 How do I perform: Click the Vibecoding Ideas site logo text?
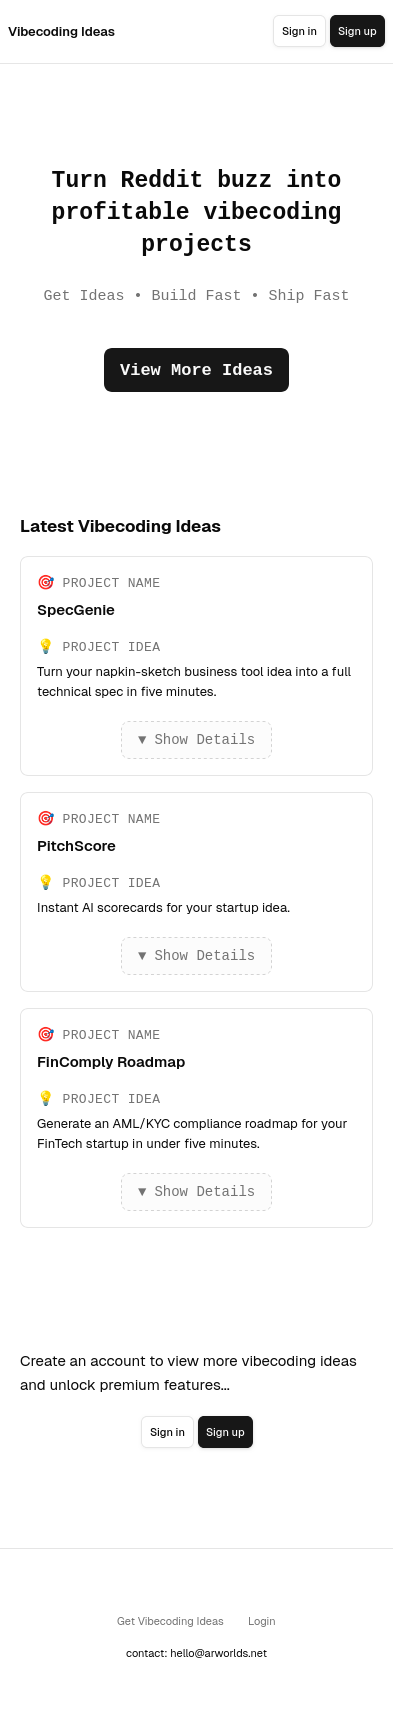tap(61, 31)
